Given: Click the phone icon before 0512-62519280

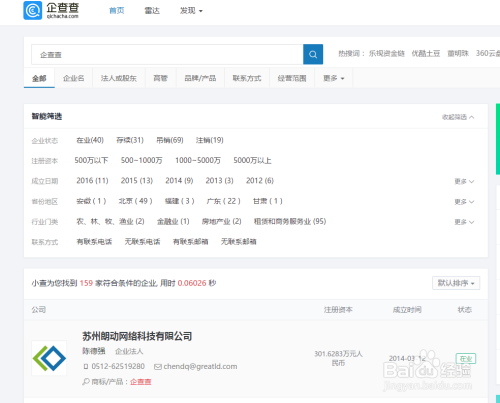Looking at the screenshot, I should pyautogui.click(x=86, y=367).
